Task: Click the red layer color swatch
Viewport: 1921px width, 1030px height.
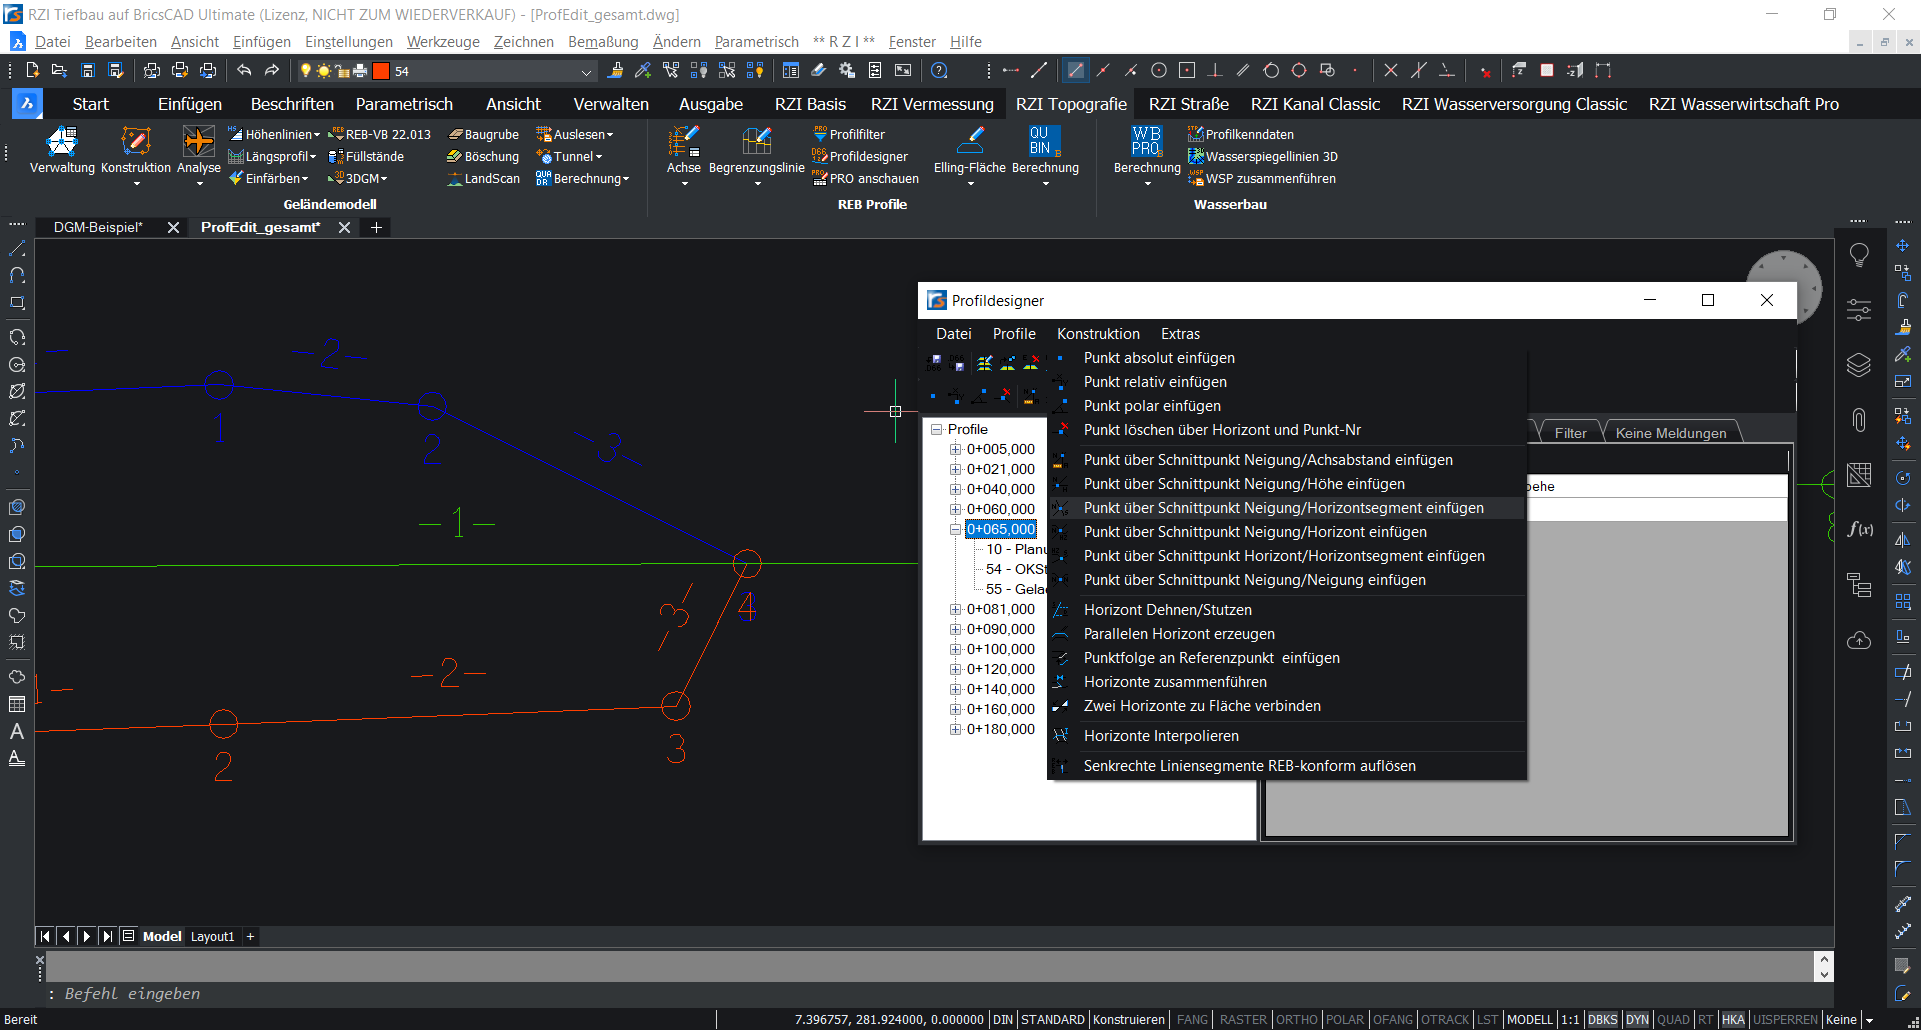Action: pos(381,71)
